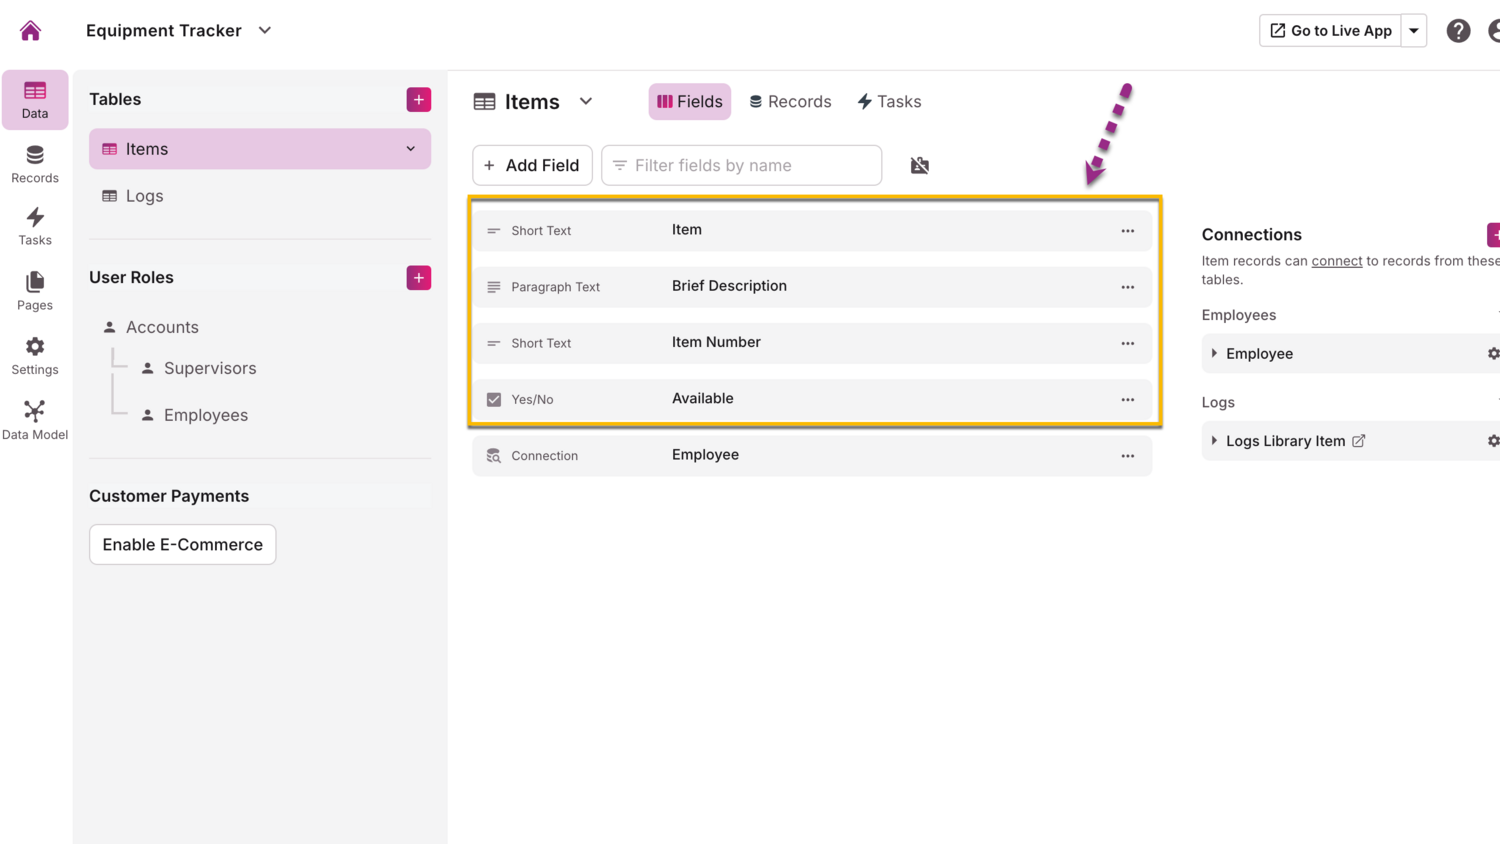Expand the Logs Library Item connection

(1214, 441)
